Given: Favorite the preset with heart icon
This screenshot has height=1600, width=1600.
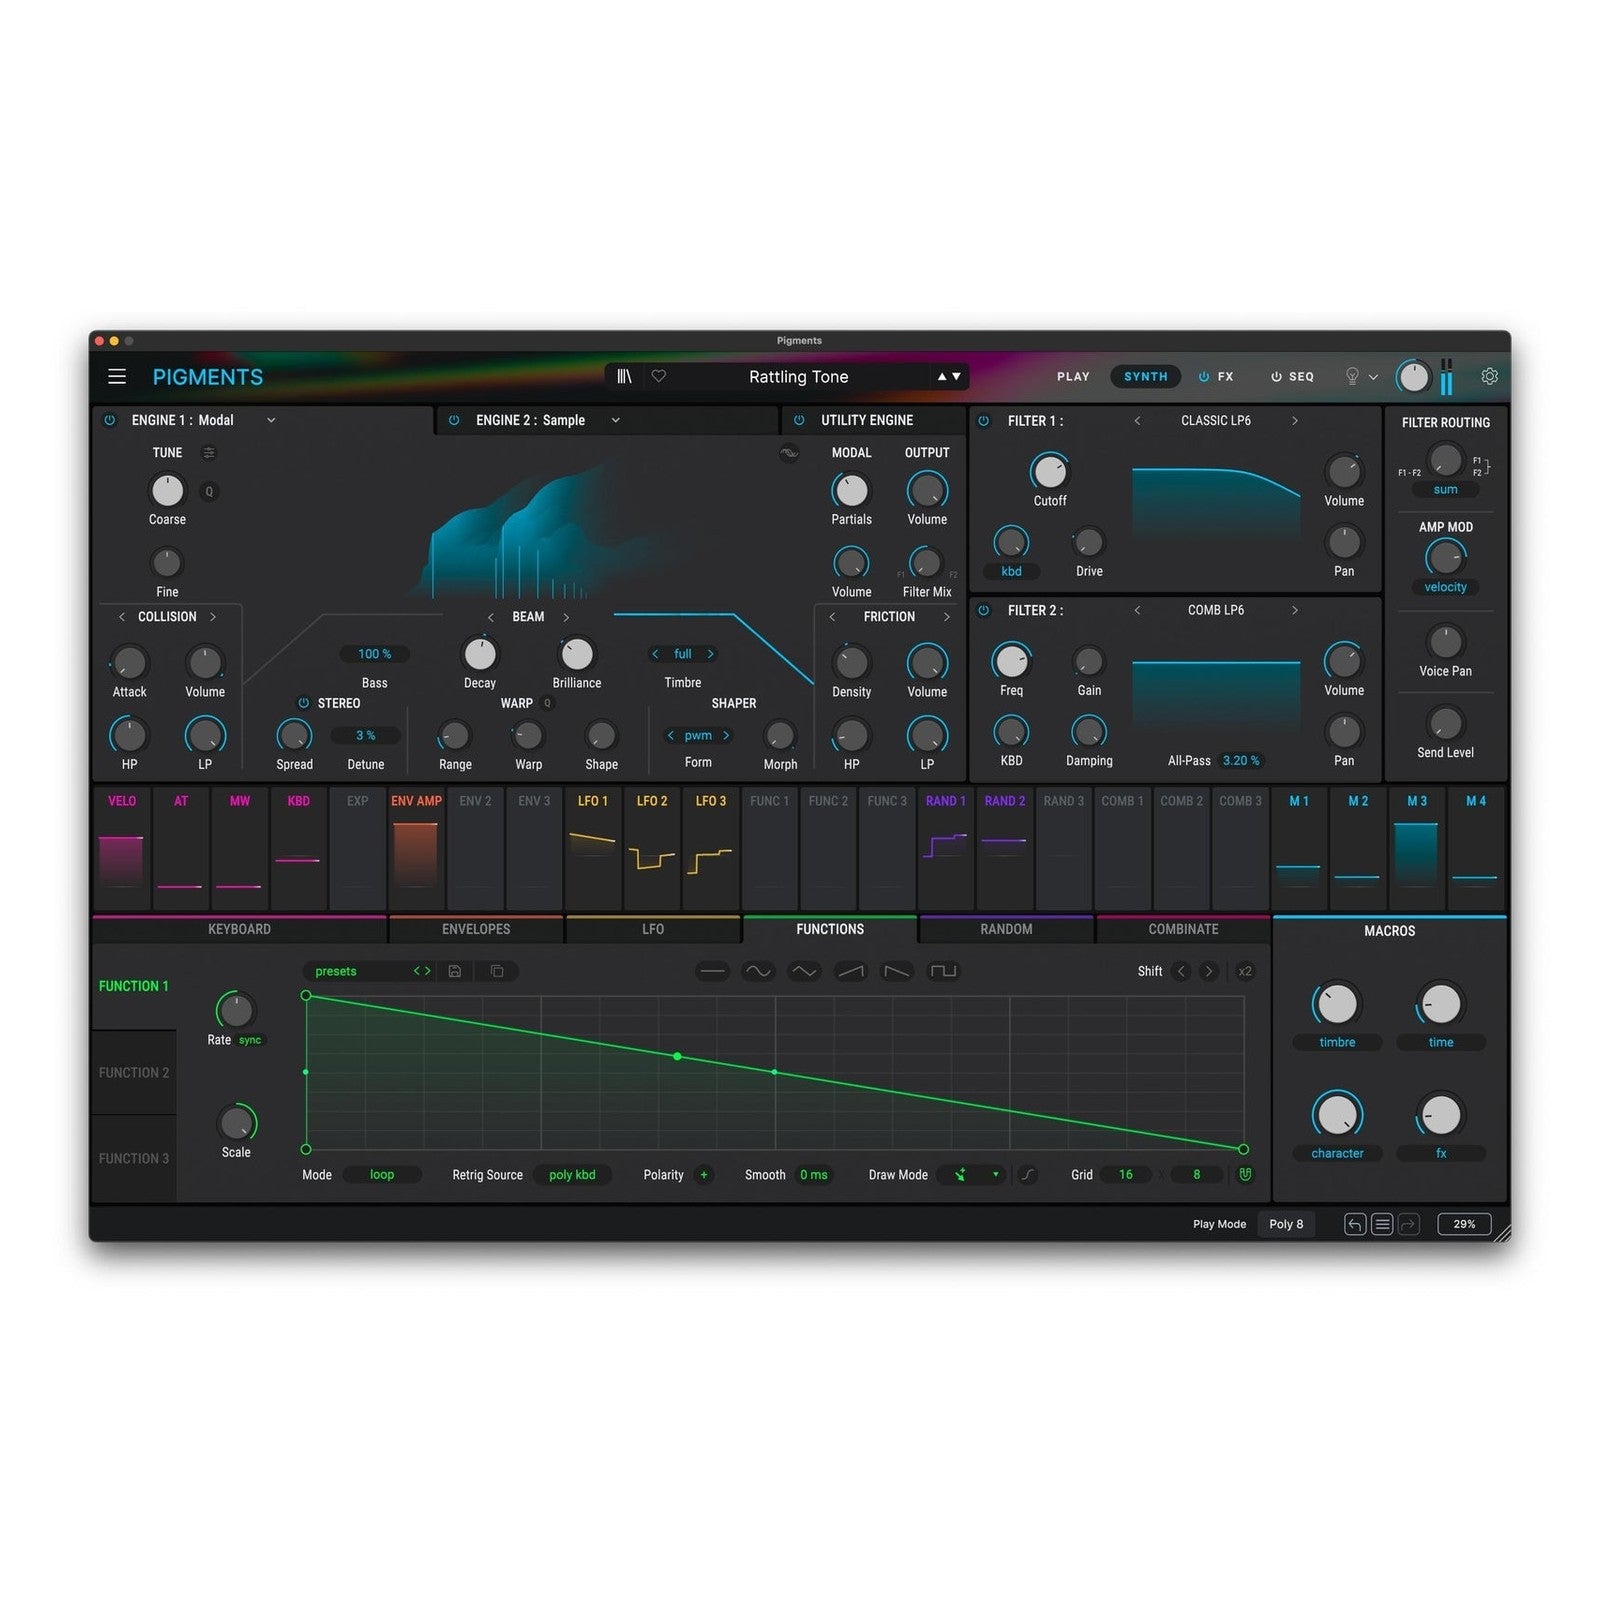Looking at the screenshot, I should tap(659, 377).
